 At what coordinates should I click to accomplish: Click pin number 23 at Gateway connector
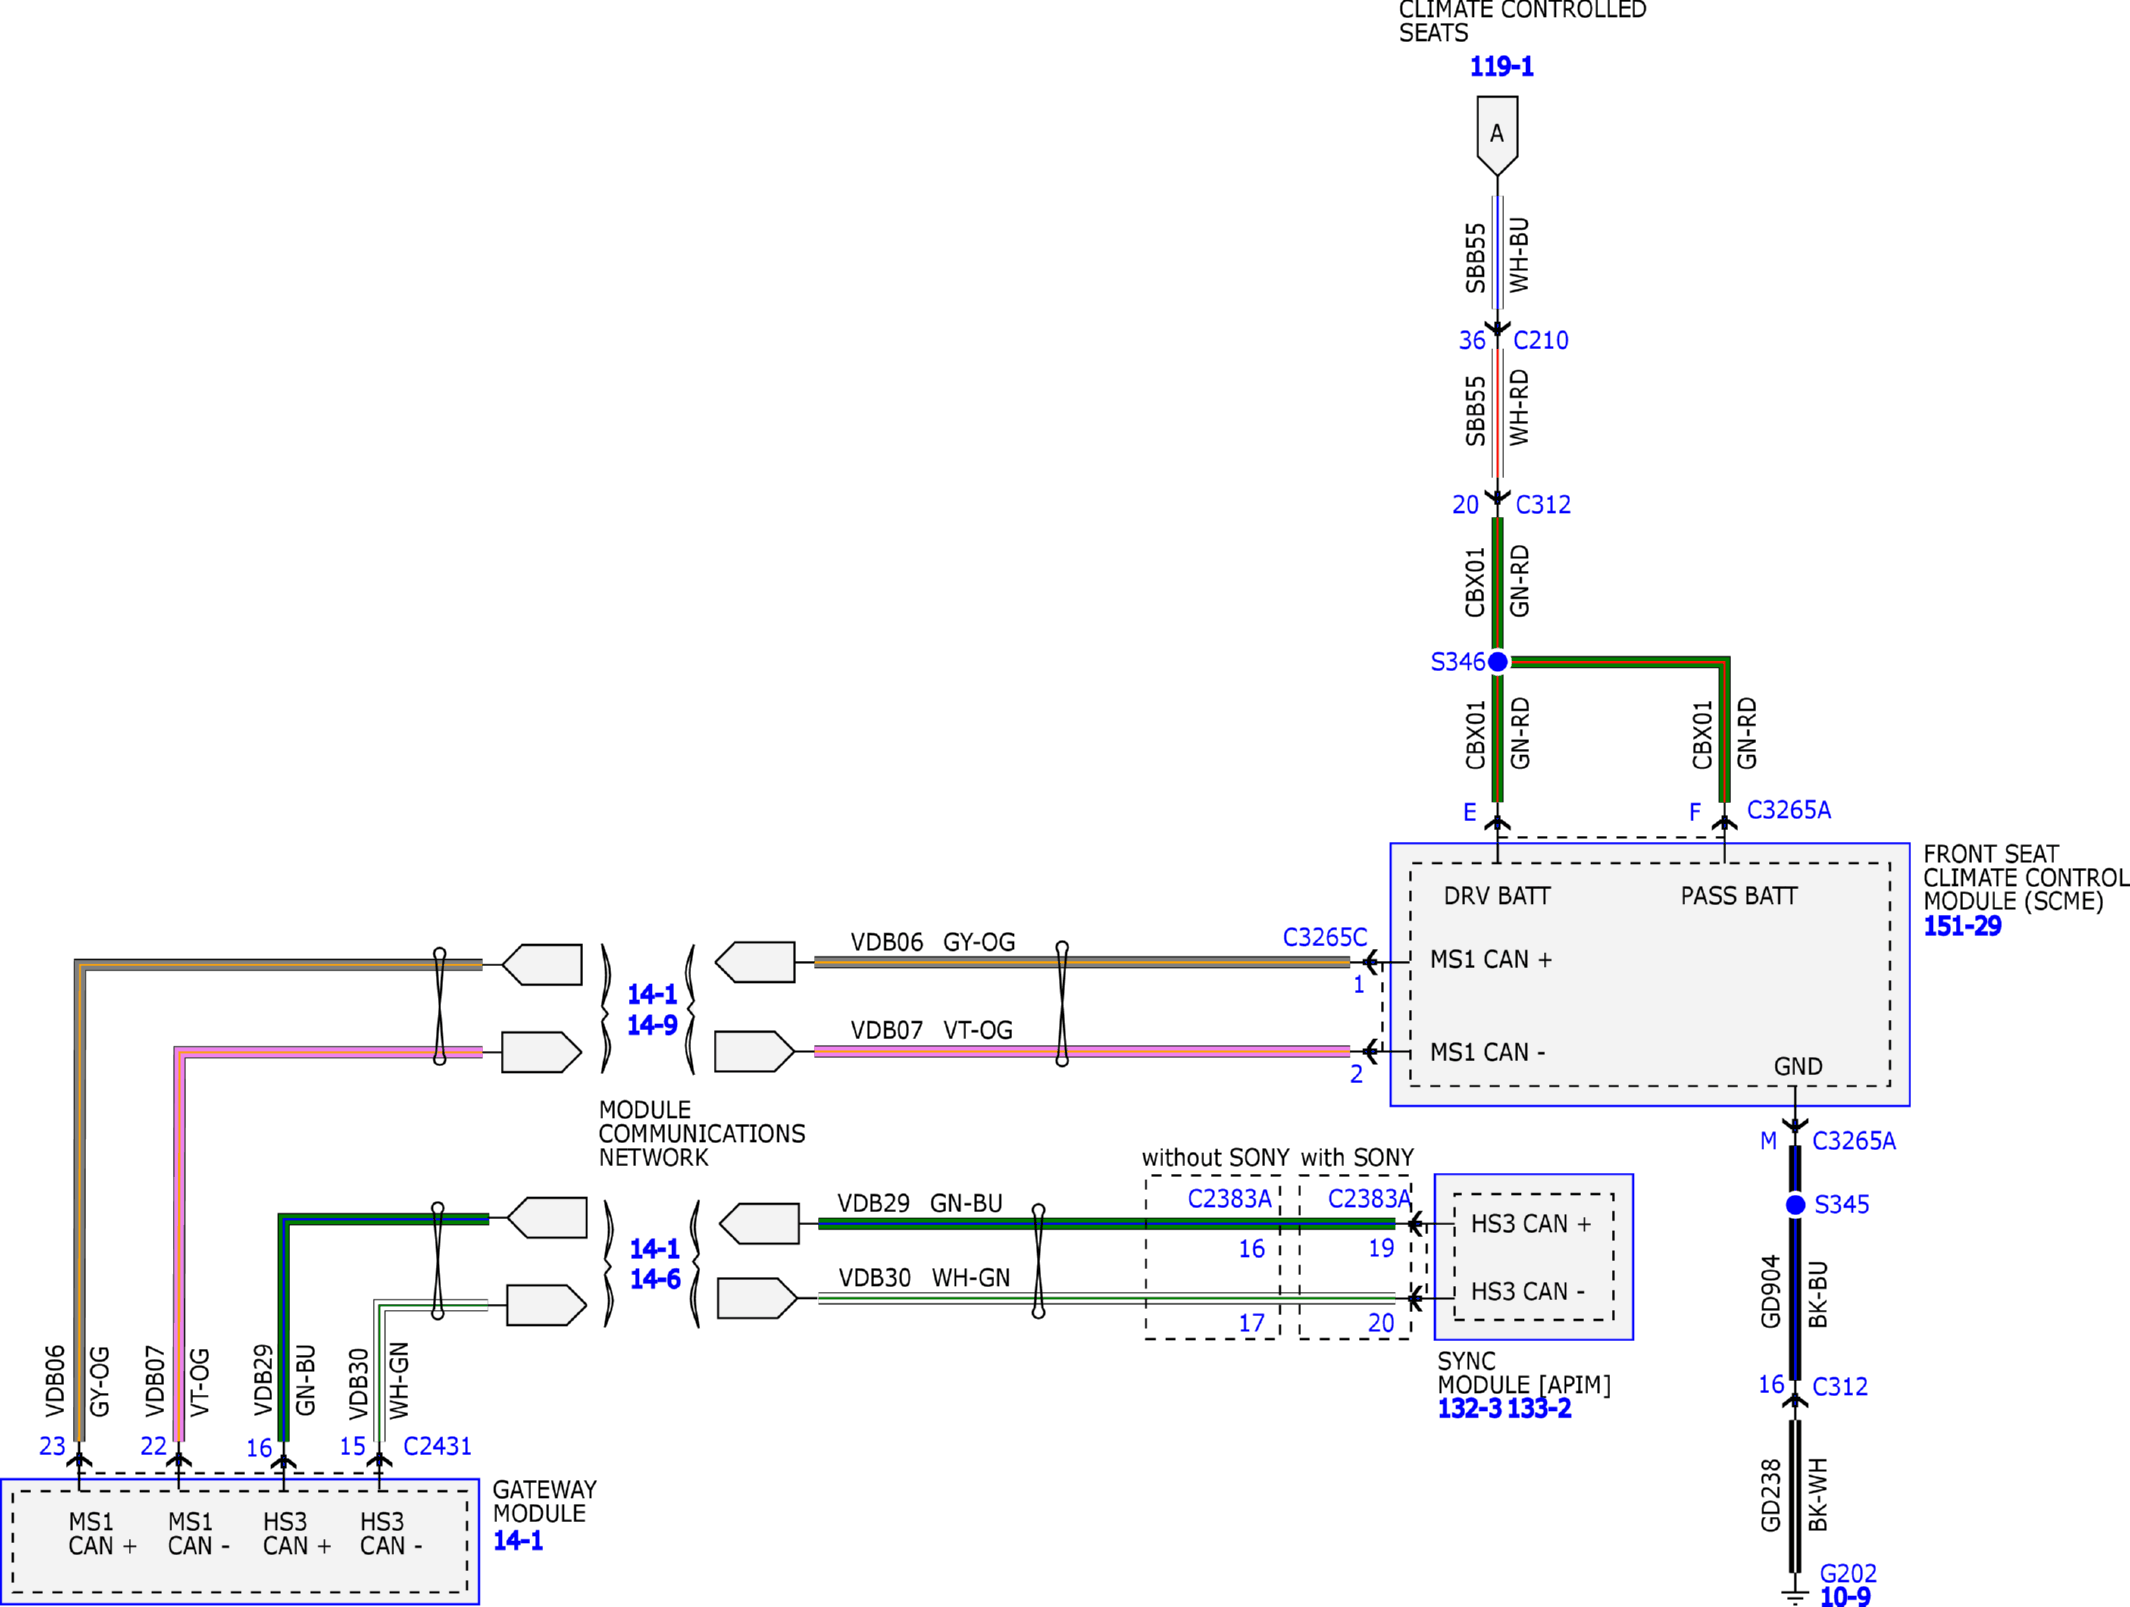pos(52,1447)
